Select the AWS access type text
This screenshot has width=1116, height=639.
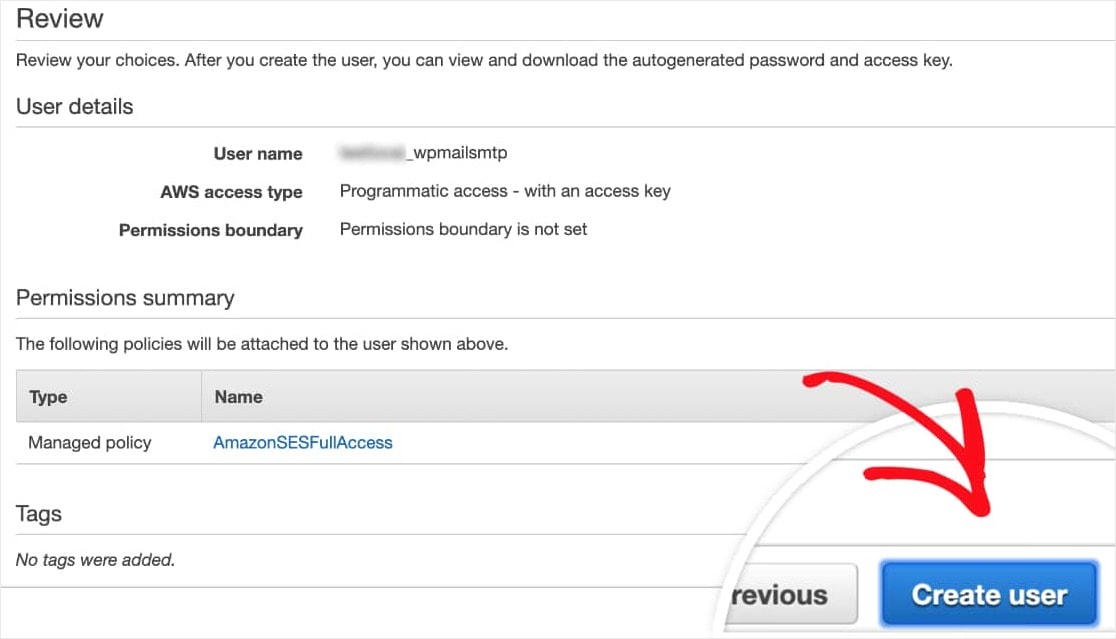tap(232, 192)
